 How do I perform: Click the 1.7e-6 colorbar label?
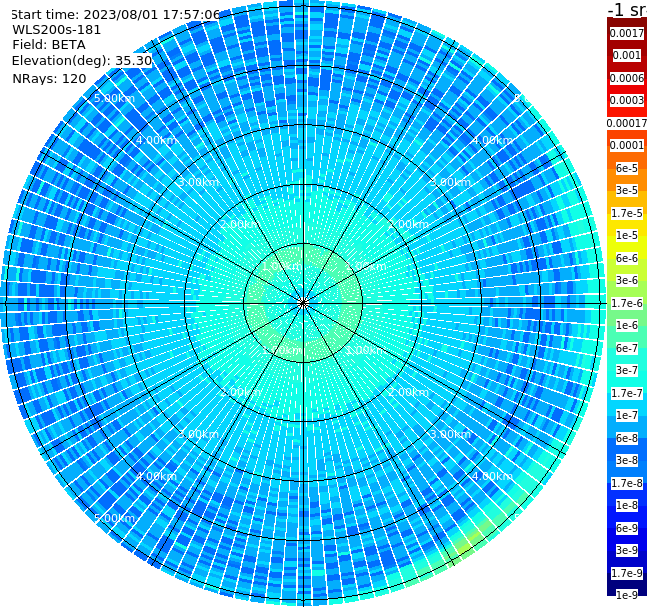tap(627, 303)
